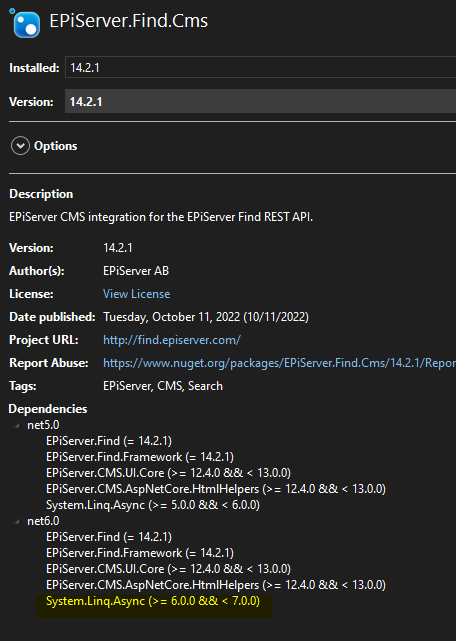Select EPiServer.CMS.UI.Core under net5.0

[x=168, y=473]
